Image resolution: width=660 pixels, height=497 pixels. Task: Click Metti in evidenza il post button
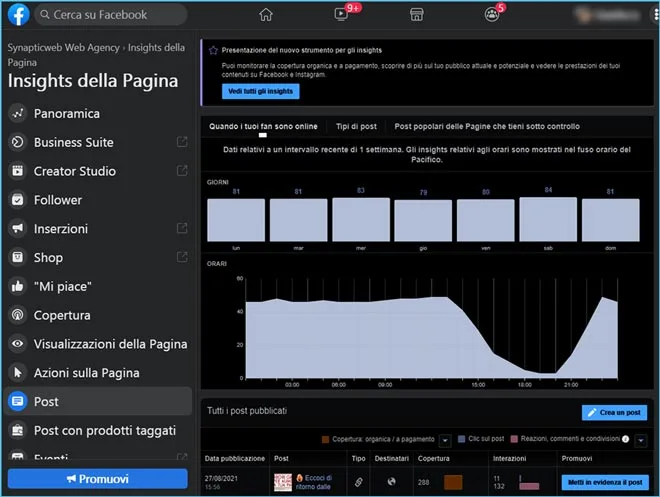coord(605,482)
